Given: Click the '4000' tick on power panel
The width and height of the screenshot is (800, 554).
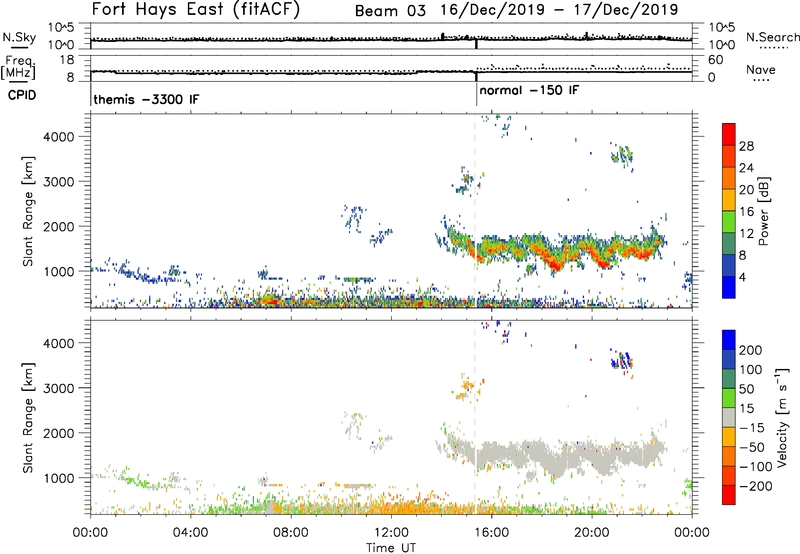Looking at the screenshot, I should pos(58,137).
